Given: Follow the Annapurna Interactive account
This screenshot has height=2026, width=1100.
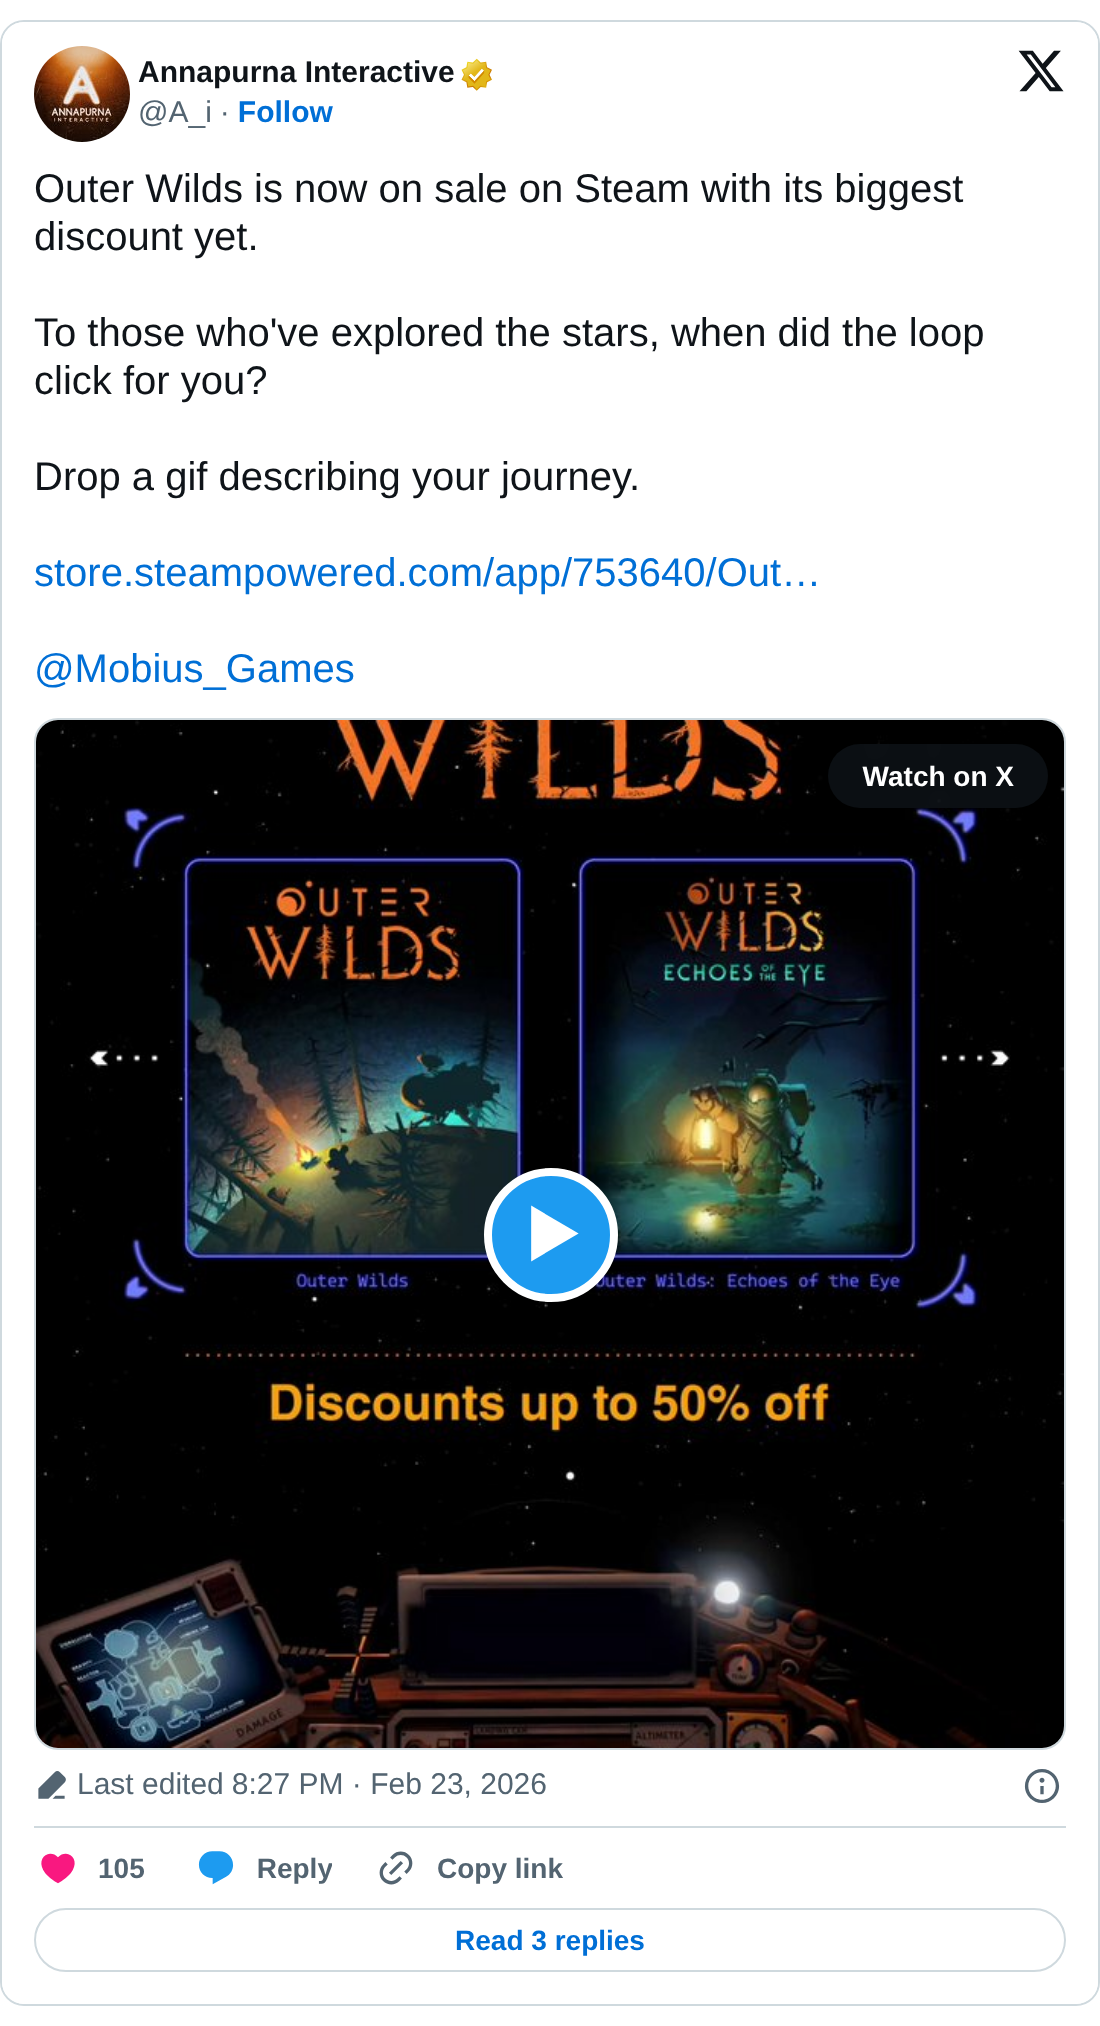Looking at the screenshot, I should coord(285,112).
